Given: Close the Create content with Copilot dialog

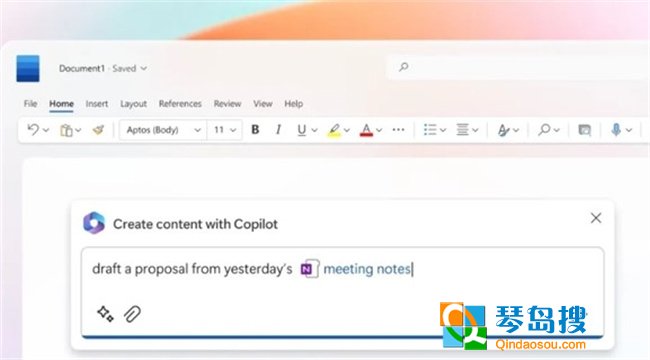Looking at the screenshot, I should tap(596, 218).
